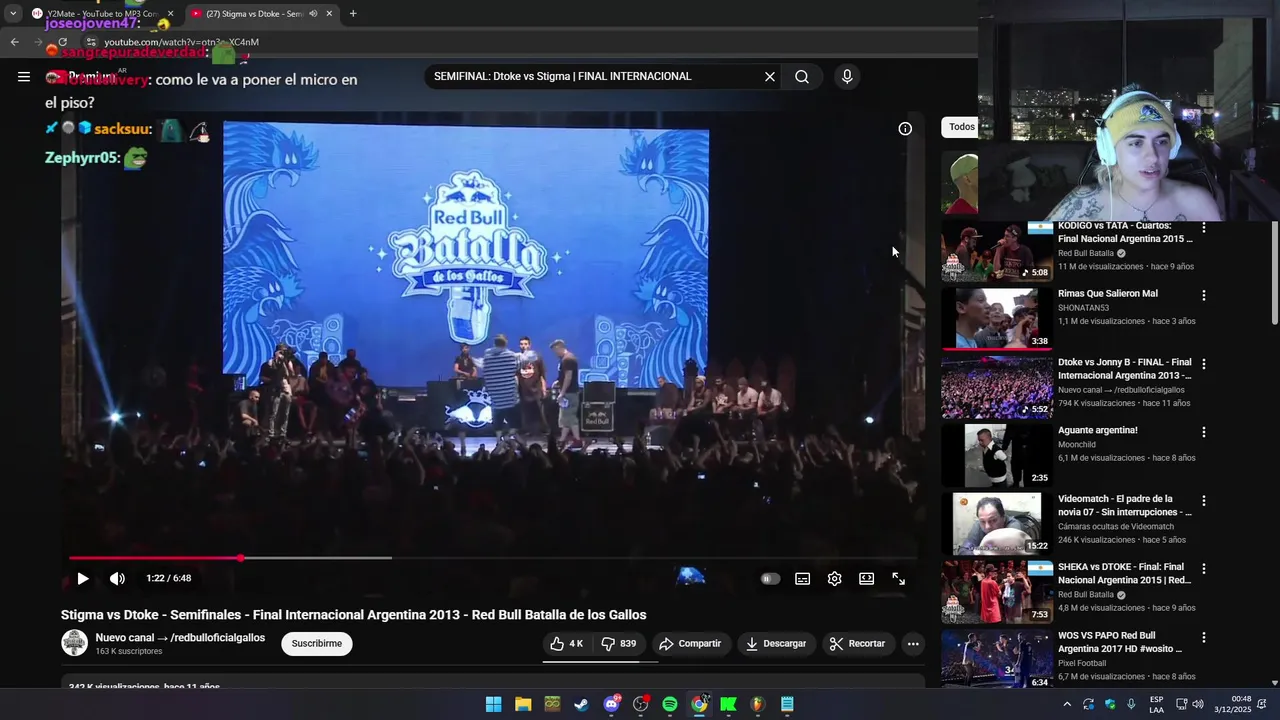The width and height of the screenshot is (1280, 720).
Task: Enter full screen mode
Action: (898, 578)
